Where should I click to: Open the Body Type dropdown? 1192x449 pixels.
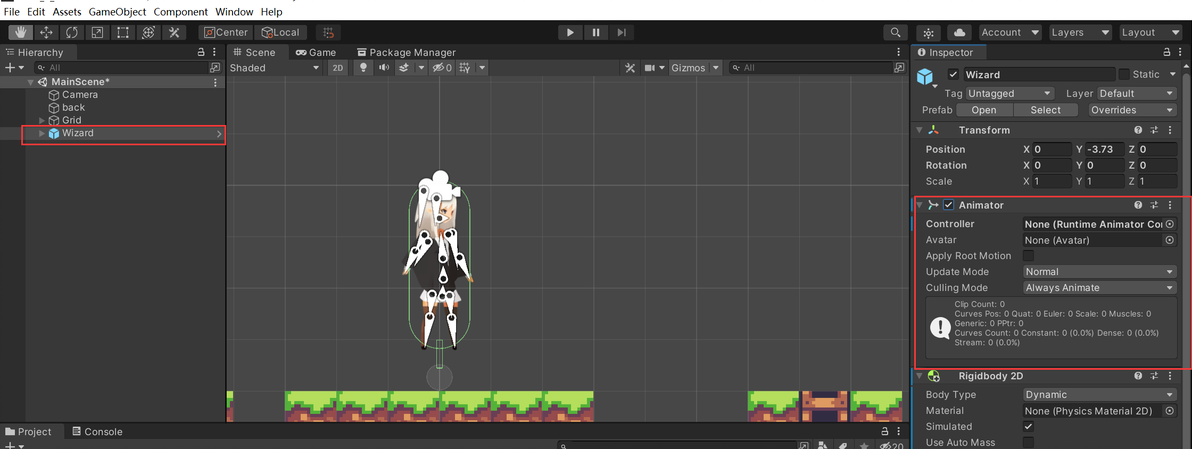(1099, 394)
